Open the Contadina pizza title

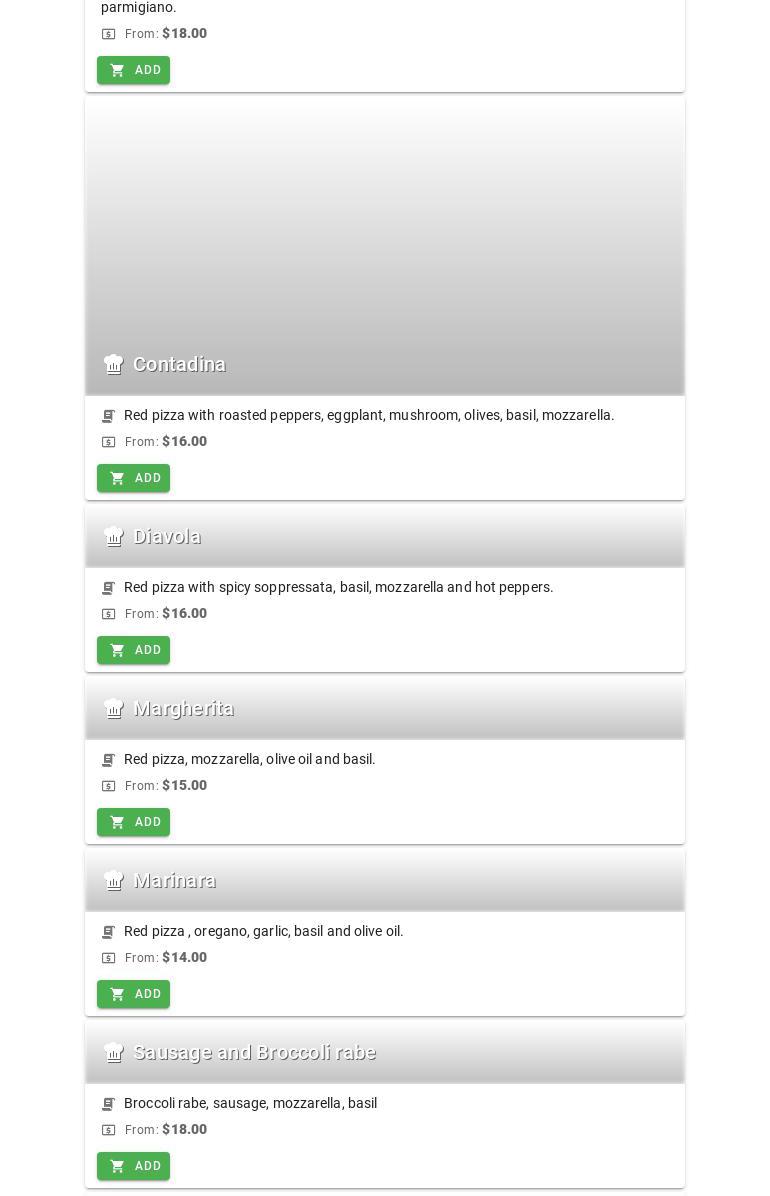coord(179,364)
